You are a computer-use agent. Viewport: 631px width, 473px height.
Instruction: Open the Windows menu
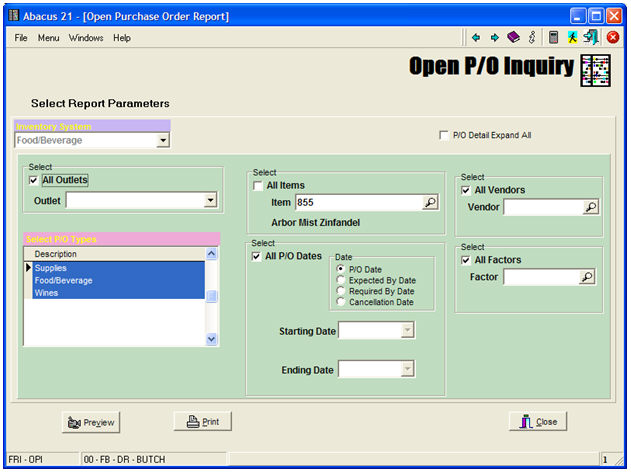click(86, 38)
